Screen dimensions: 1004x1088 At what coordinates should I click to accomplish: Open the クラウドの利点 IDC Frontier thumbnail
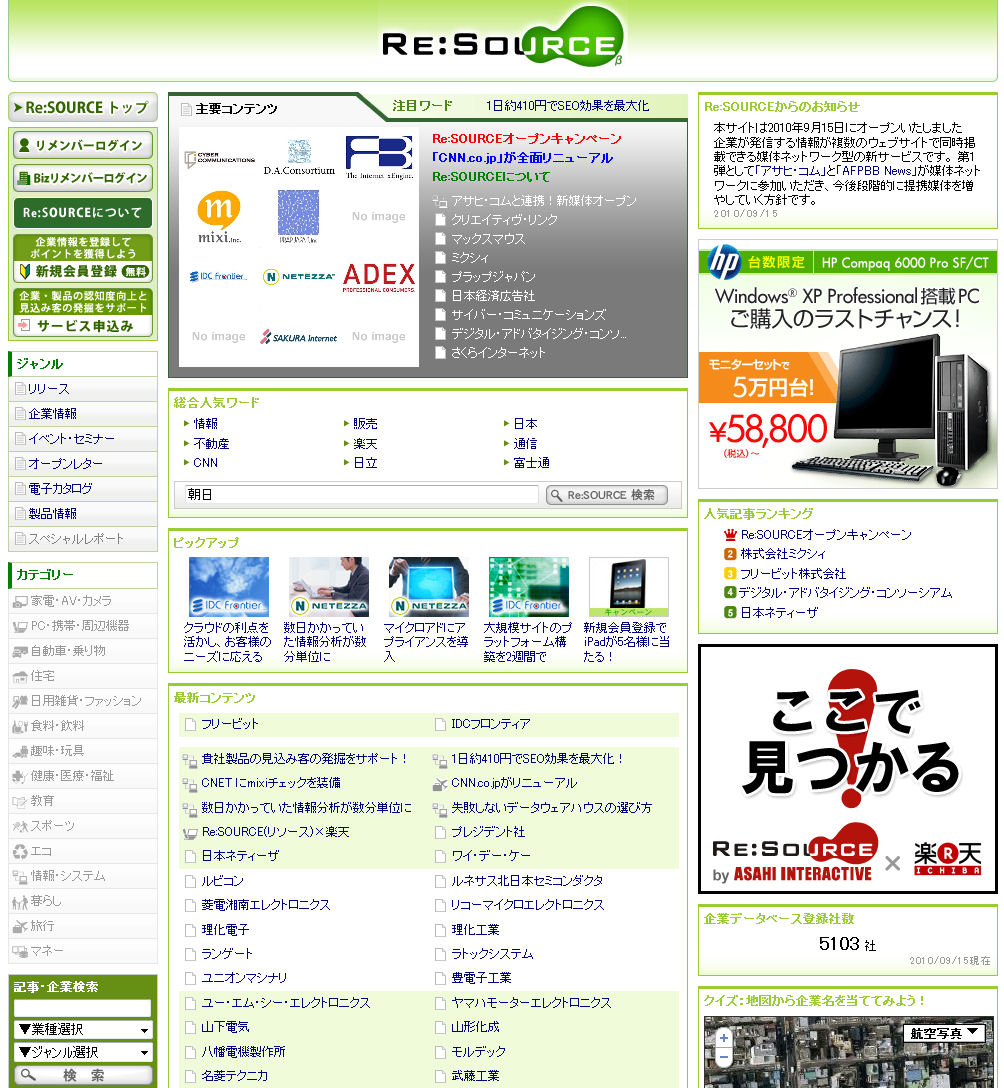tap(229, 587)
